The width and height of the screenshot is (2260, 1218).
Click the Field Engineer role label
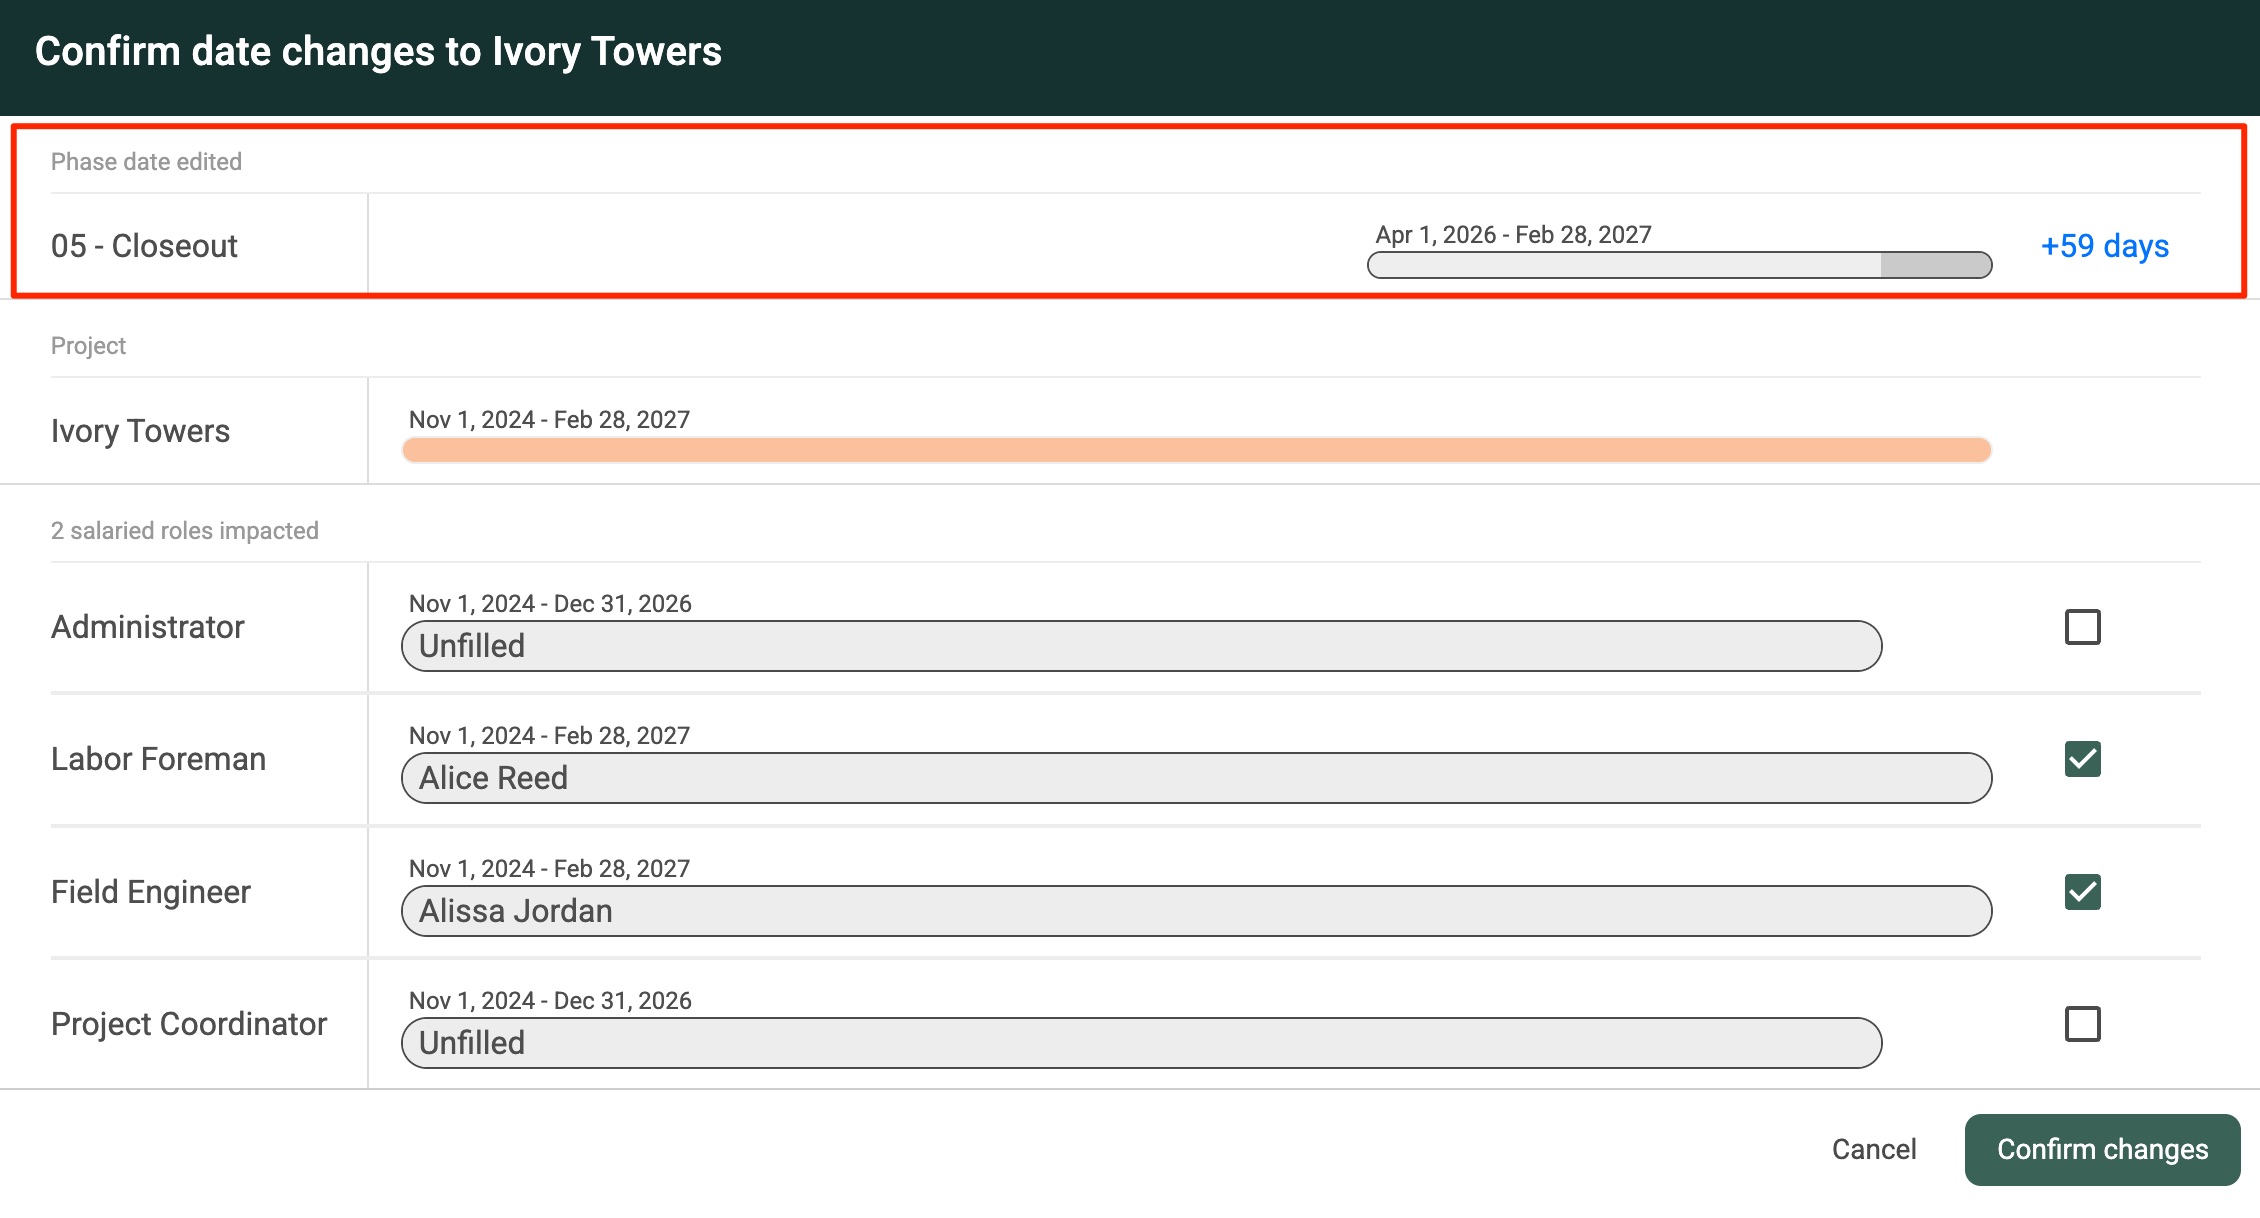[x=150, y=892]
